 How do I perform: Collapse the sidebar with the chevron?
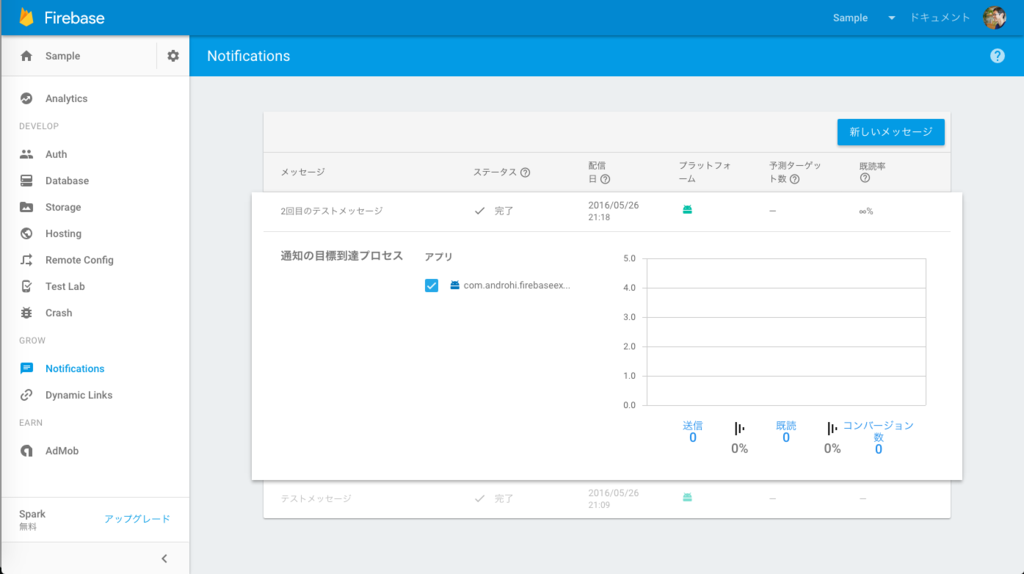(x=165, y=558)
